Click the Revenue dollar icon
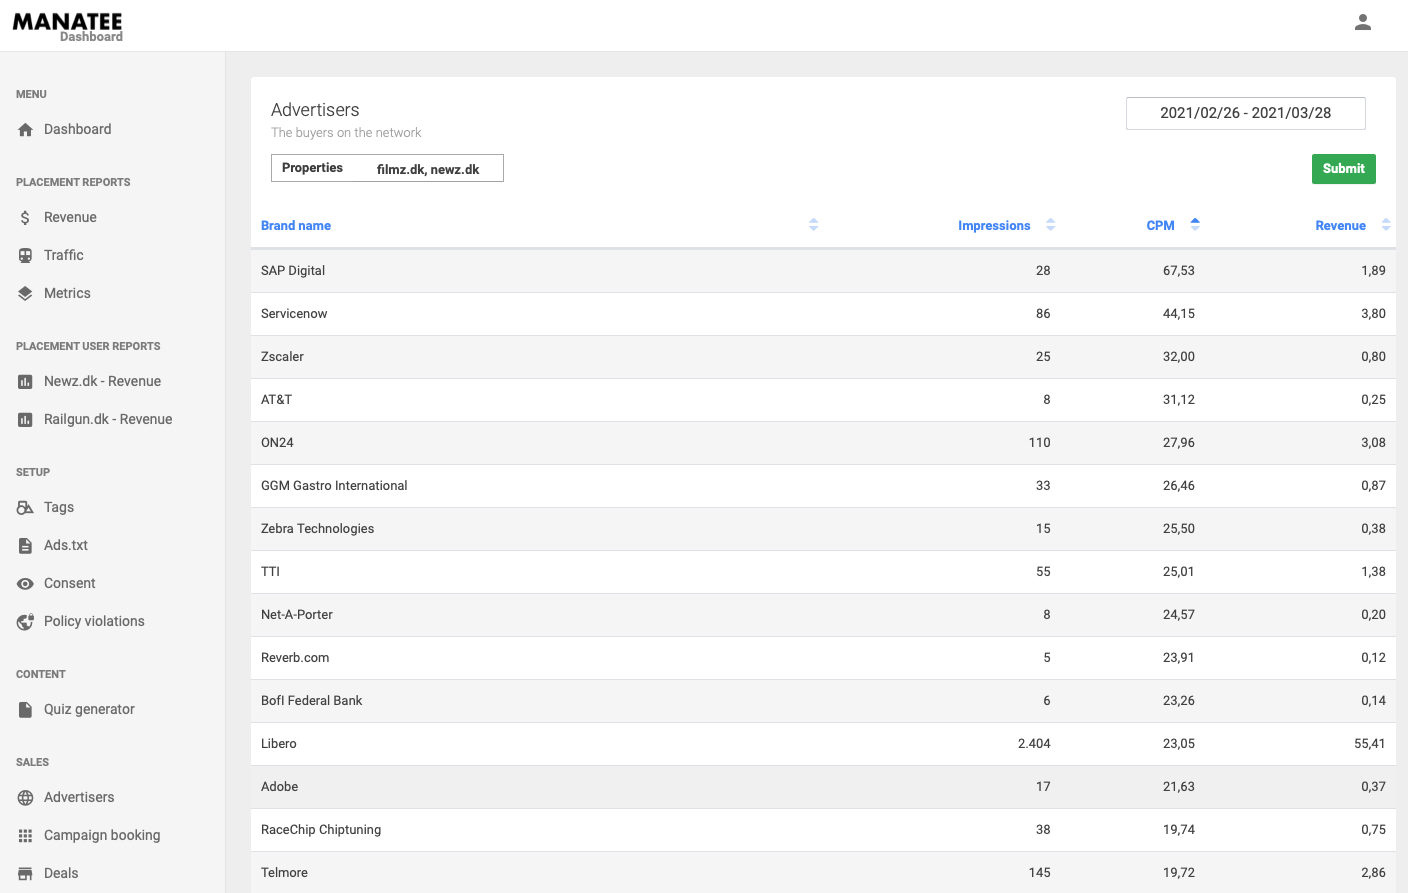1408x893 pixels. pyautogui.click(x=26, y=218)
